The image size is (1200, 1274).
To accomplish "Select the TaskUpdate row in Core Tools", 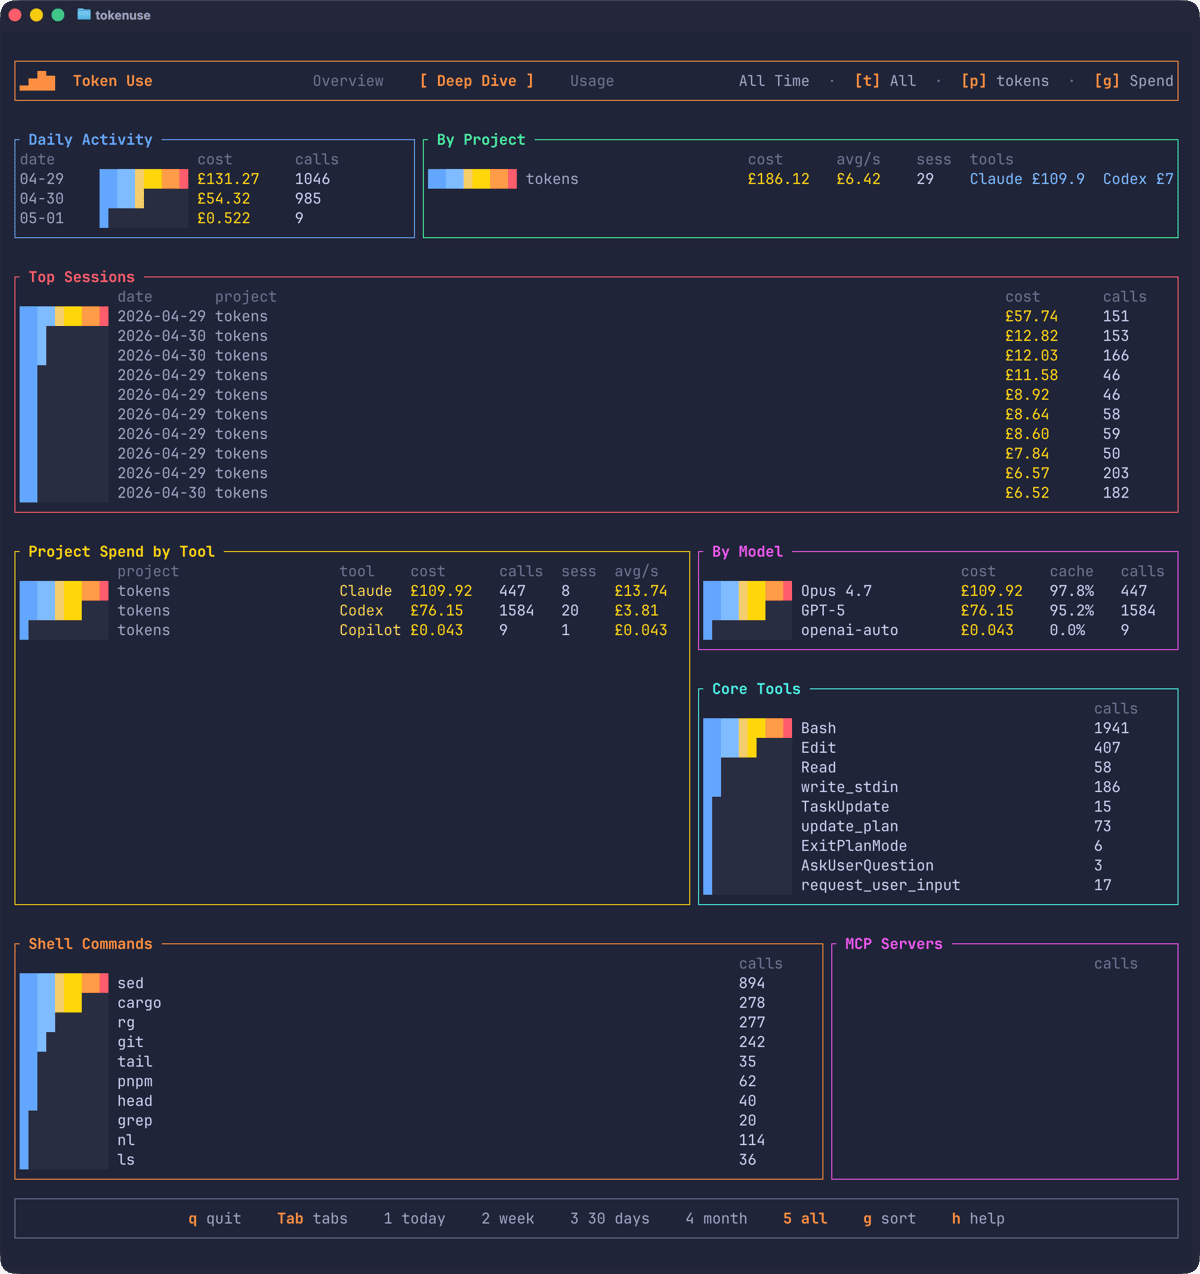I will (x=938, y=807).
